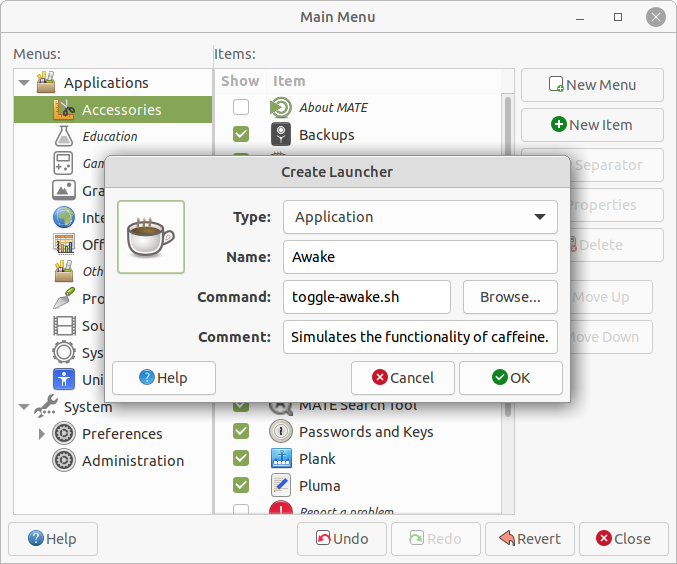
Task: Click the Sound & Video film icon
Action: click(x=64, y=326)
